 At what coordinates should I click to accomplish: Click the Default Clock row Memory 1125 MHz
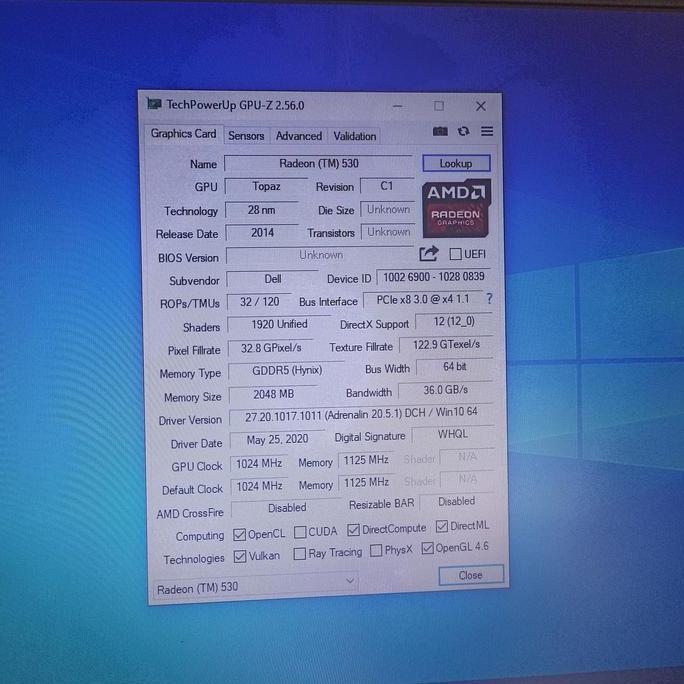(366, 482)
